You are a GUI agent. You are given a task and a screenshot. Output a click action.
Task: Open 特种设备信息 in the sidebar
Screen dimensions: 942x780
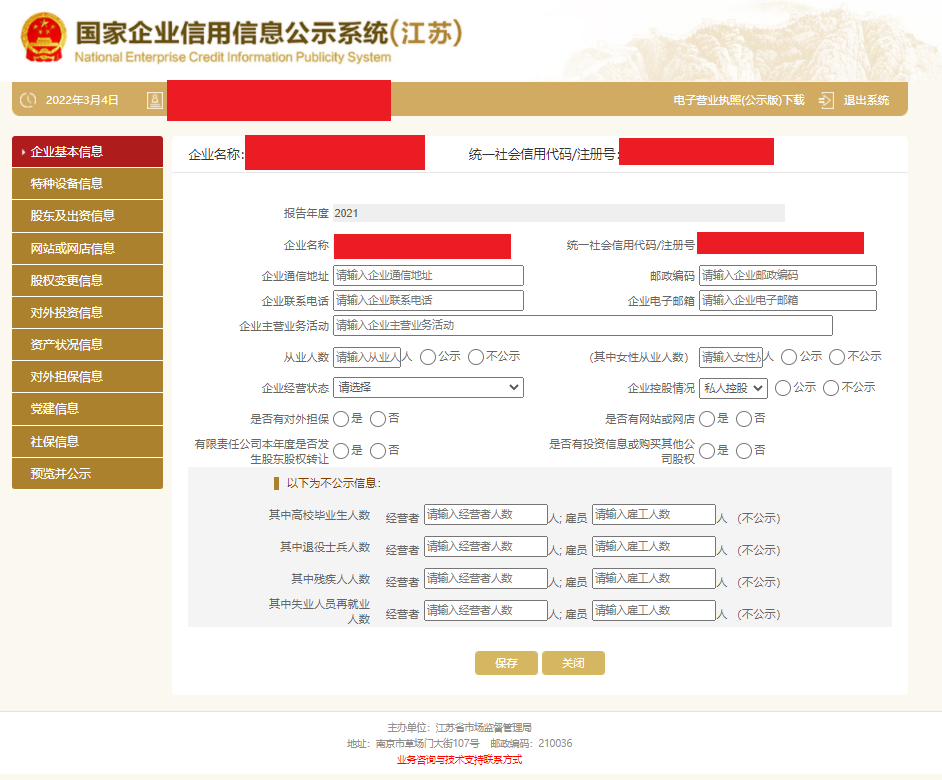[x=87, y=184]
